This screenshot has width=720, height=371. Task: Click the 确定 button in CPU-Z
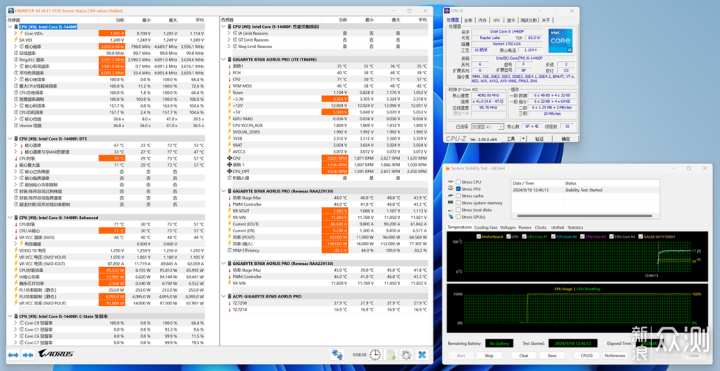(x=566, y=139)
